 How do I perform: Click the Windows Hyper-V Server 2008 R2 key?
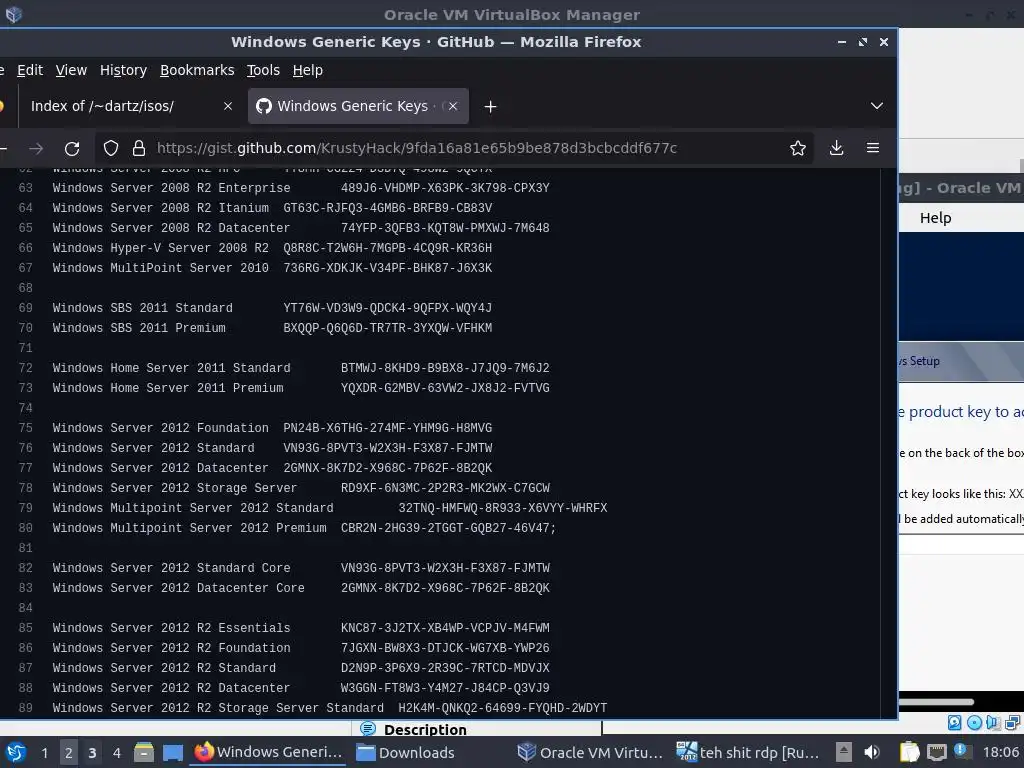click(x=387, y=248)
